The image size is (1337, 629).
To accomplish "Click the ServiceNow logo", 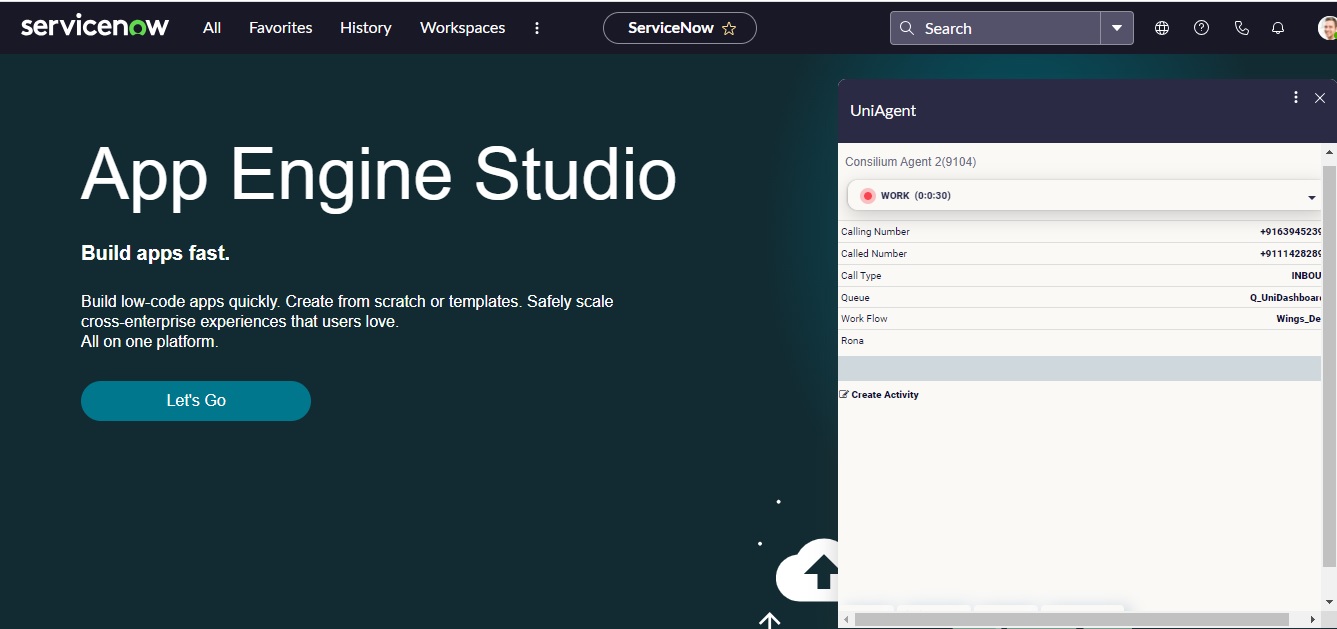I will (x=95, y=27).
